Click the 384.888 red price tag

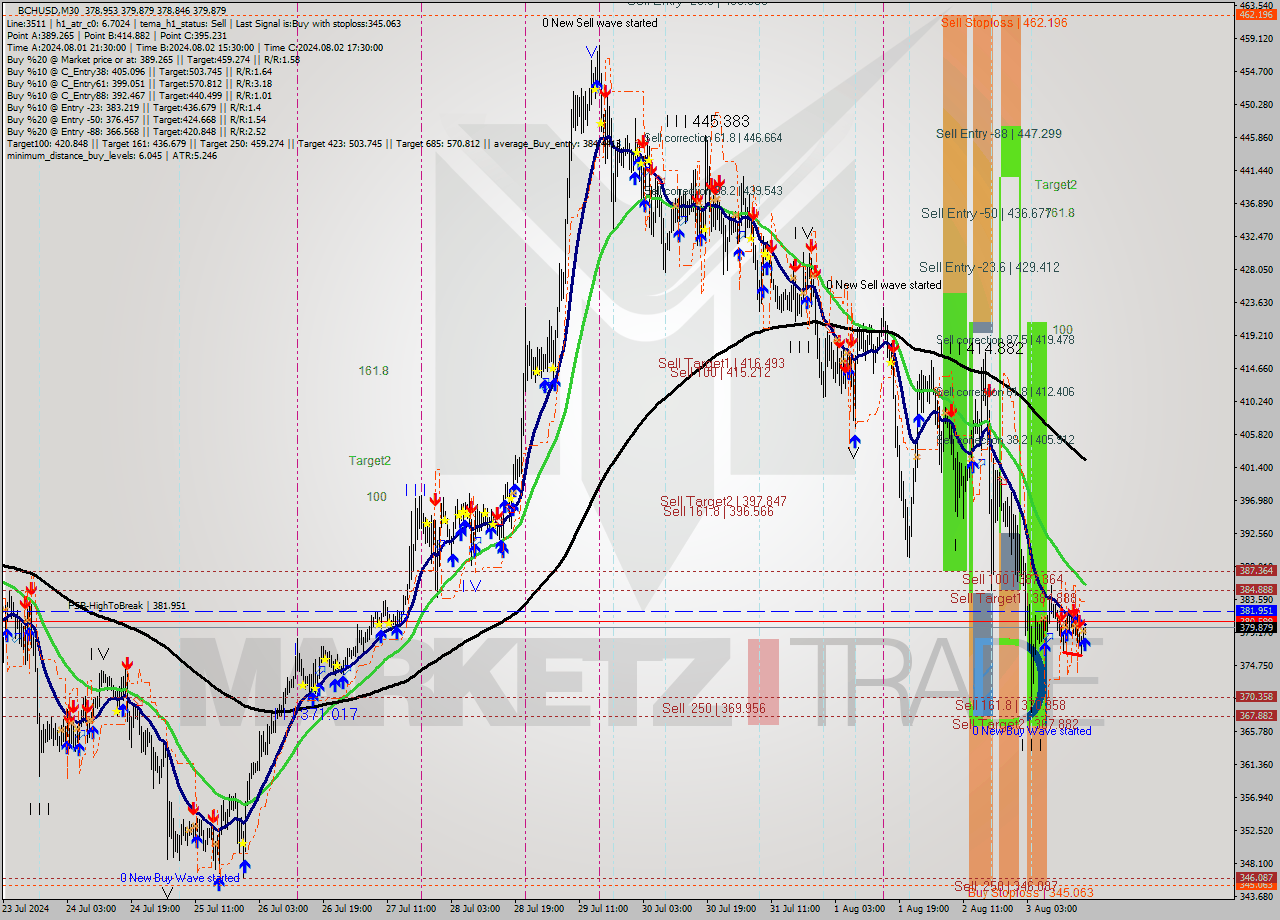click(1257, 589)
